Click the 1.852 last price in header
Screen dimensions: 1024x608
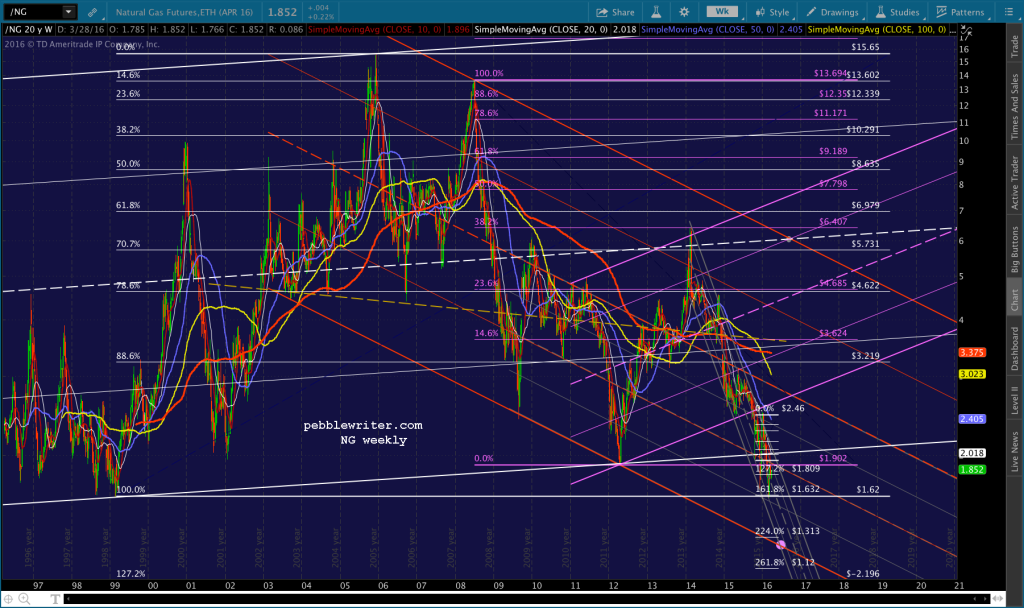pos(282,12)
